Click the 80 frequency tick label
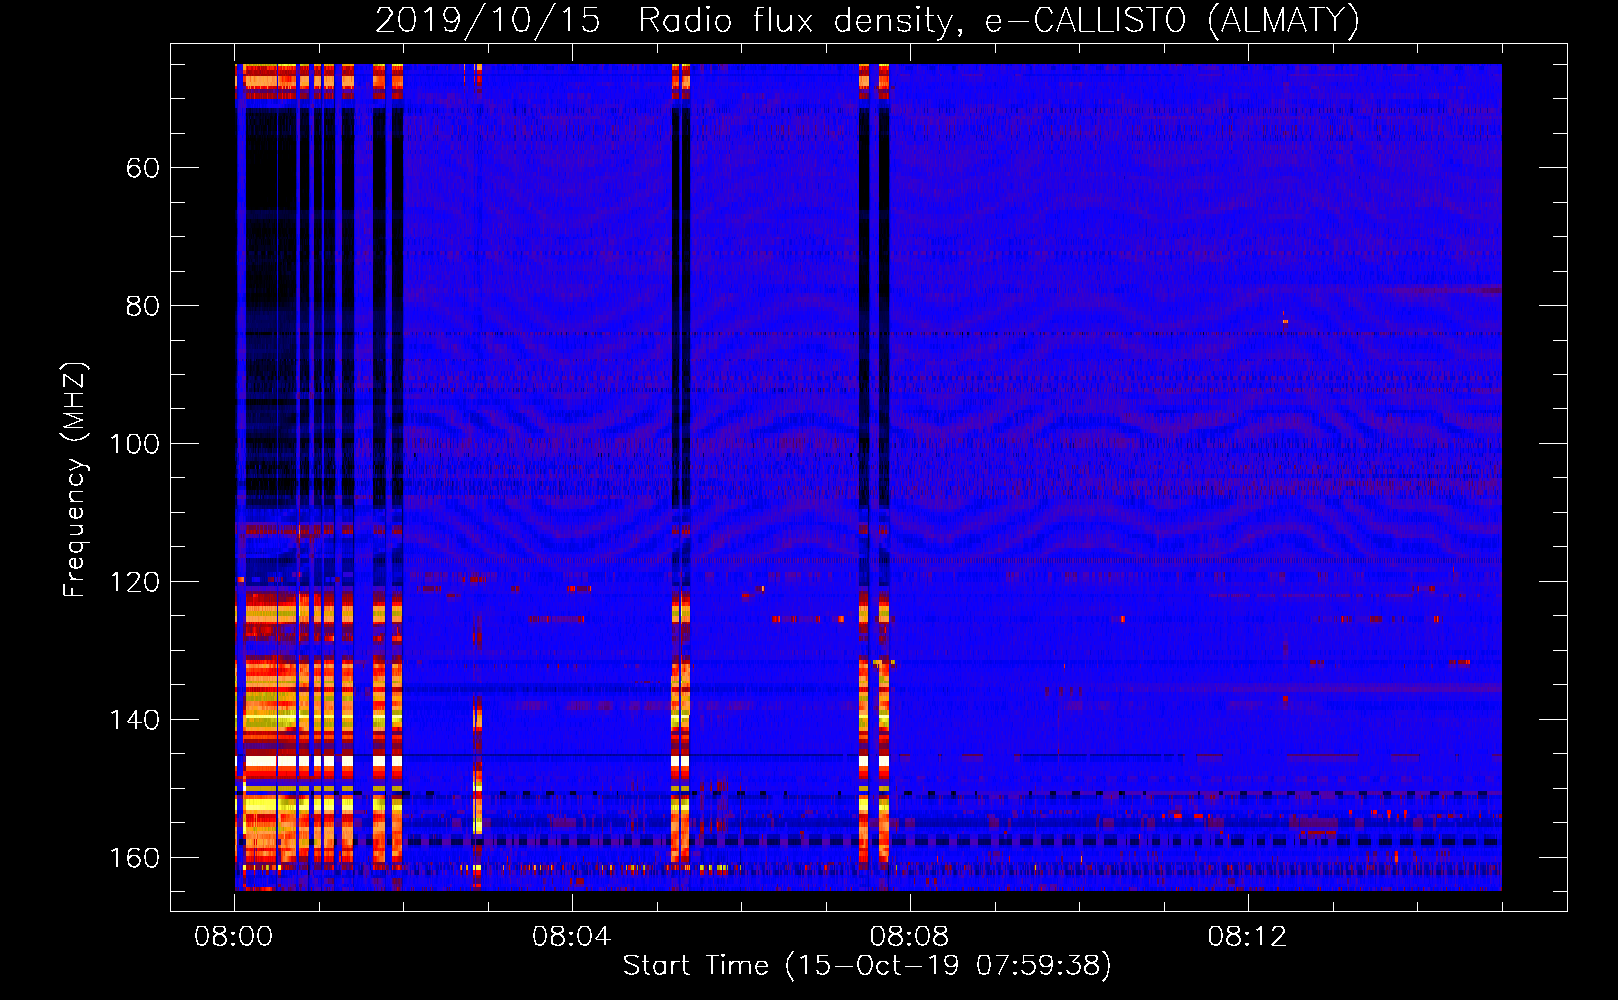Image resolution: width=1618 pixels, height=1000 pixels. pyautogui.click(x=143, y=306)
